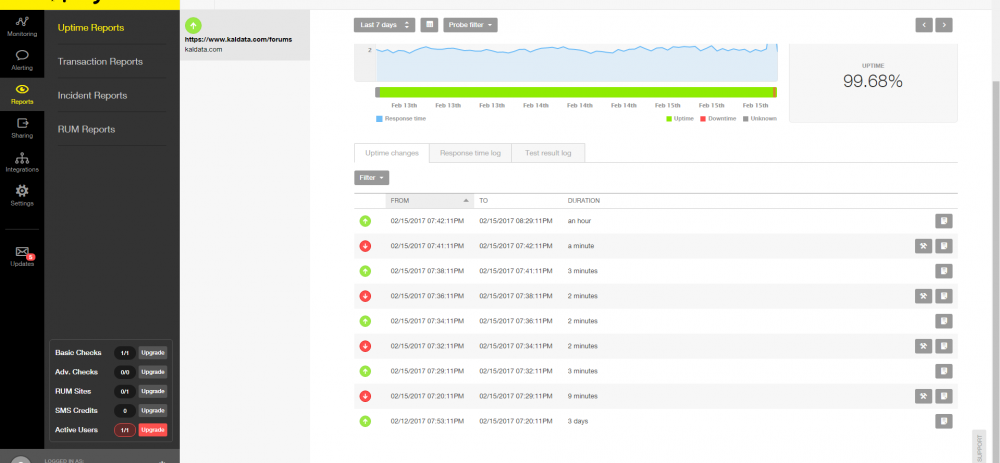Click the calendar icon next to Last 7 days

point(429,25)
